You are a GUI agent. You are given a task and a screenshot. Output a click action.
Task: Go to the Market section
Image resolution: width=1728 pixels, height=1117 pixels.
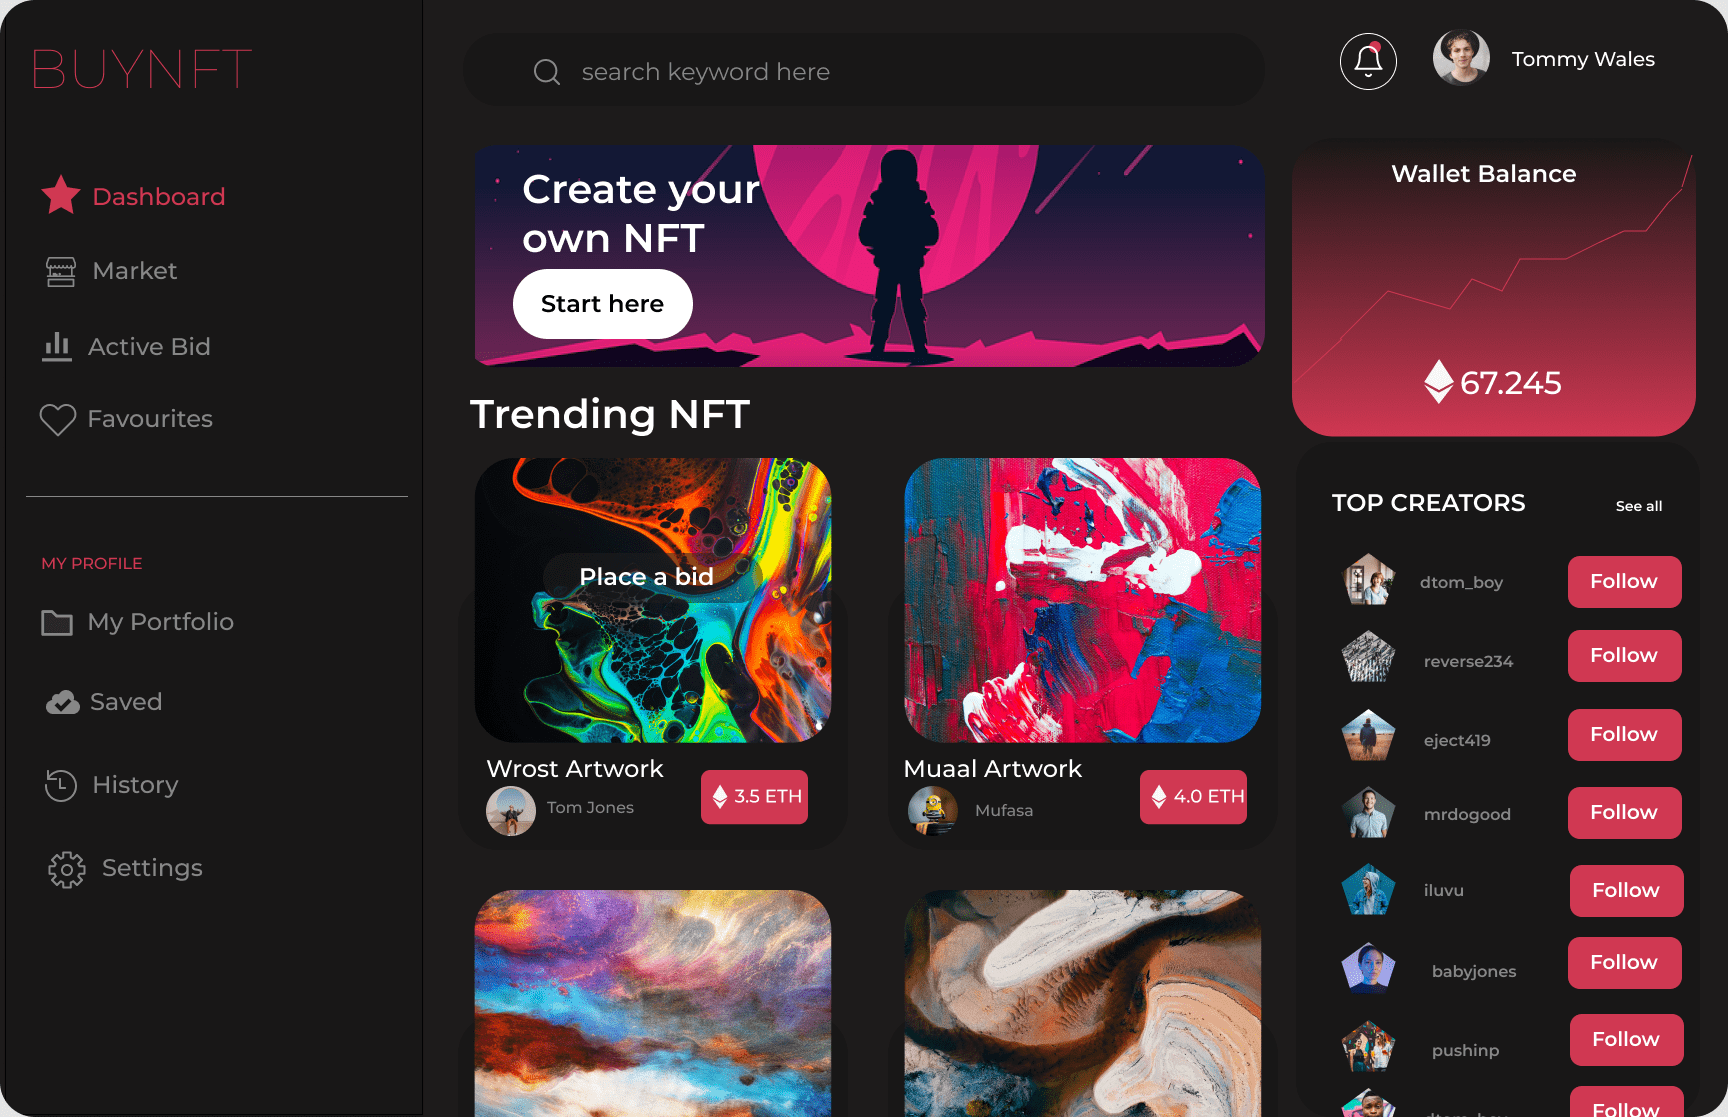point(112,271)
